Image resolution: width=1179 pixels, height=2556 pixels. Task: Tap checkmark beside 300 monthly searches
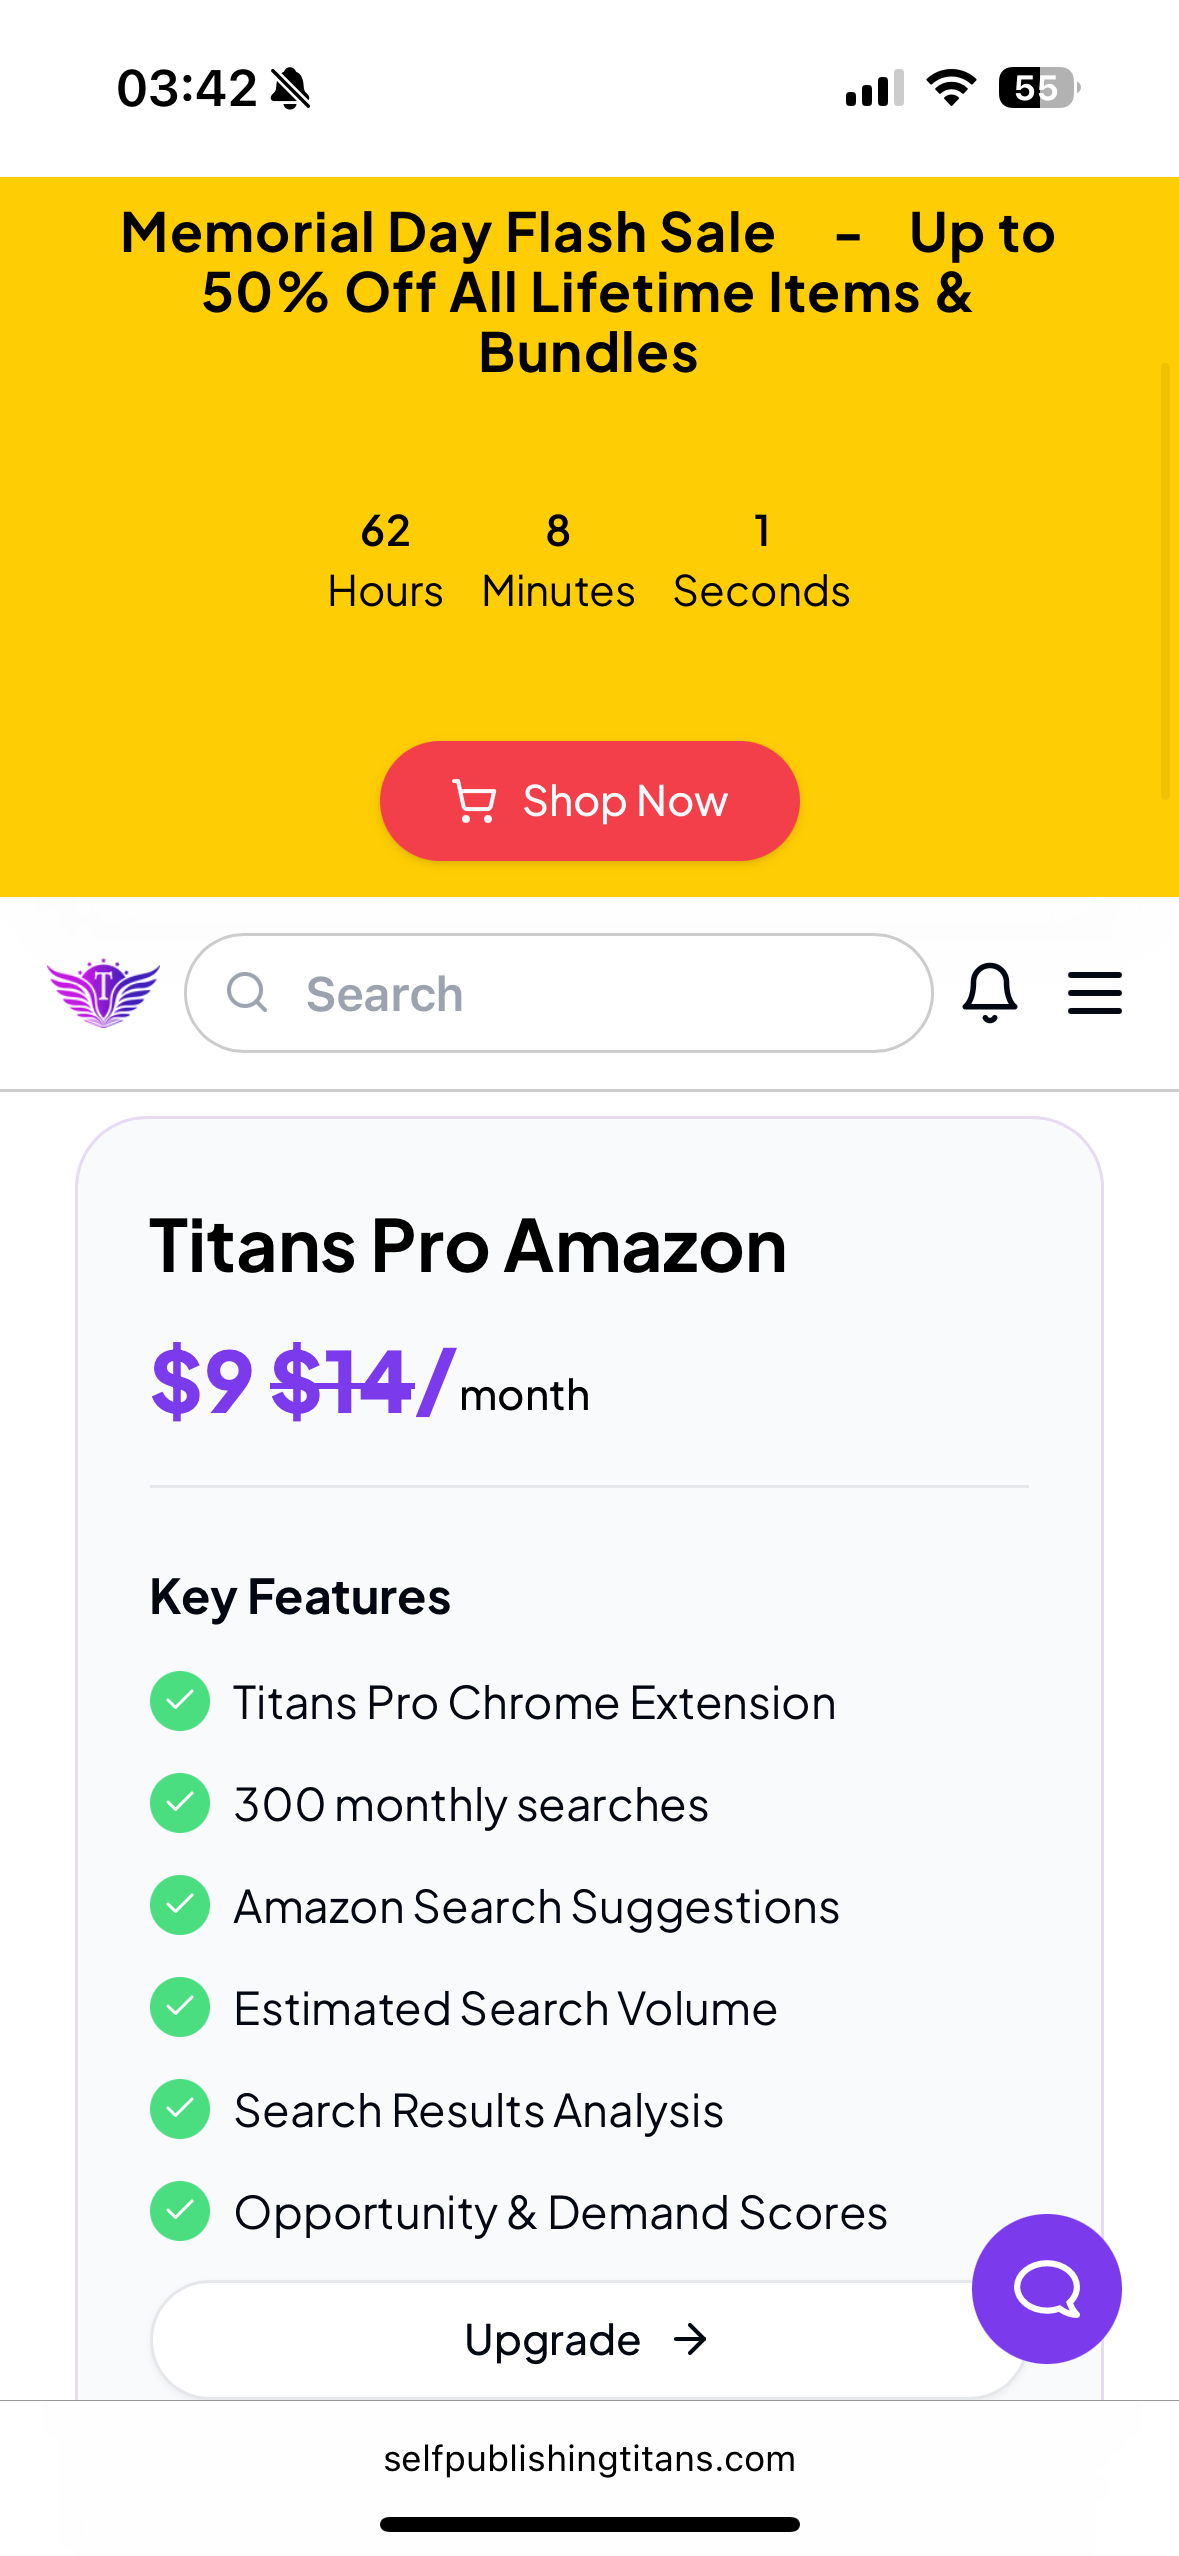[x=180, y=1803]
